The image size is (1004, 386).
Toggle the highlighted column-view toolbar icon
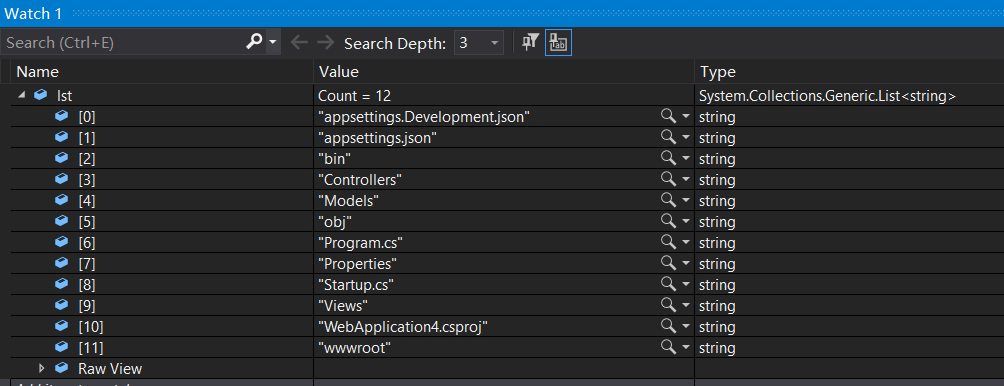[558, 43]
